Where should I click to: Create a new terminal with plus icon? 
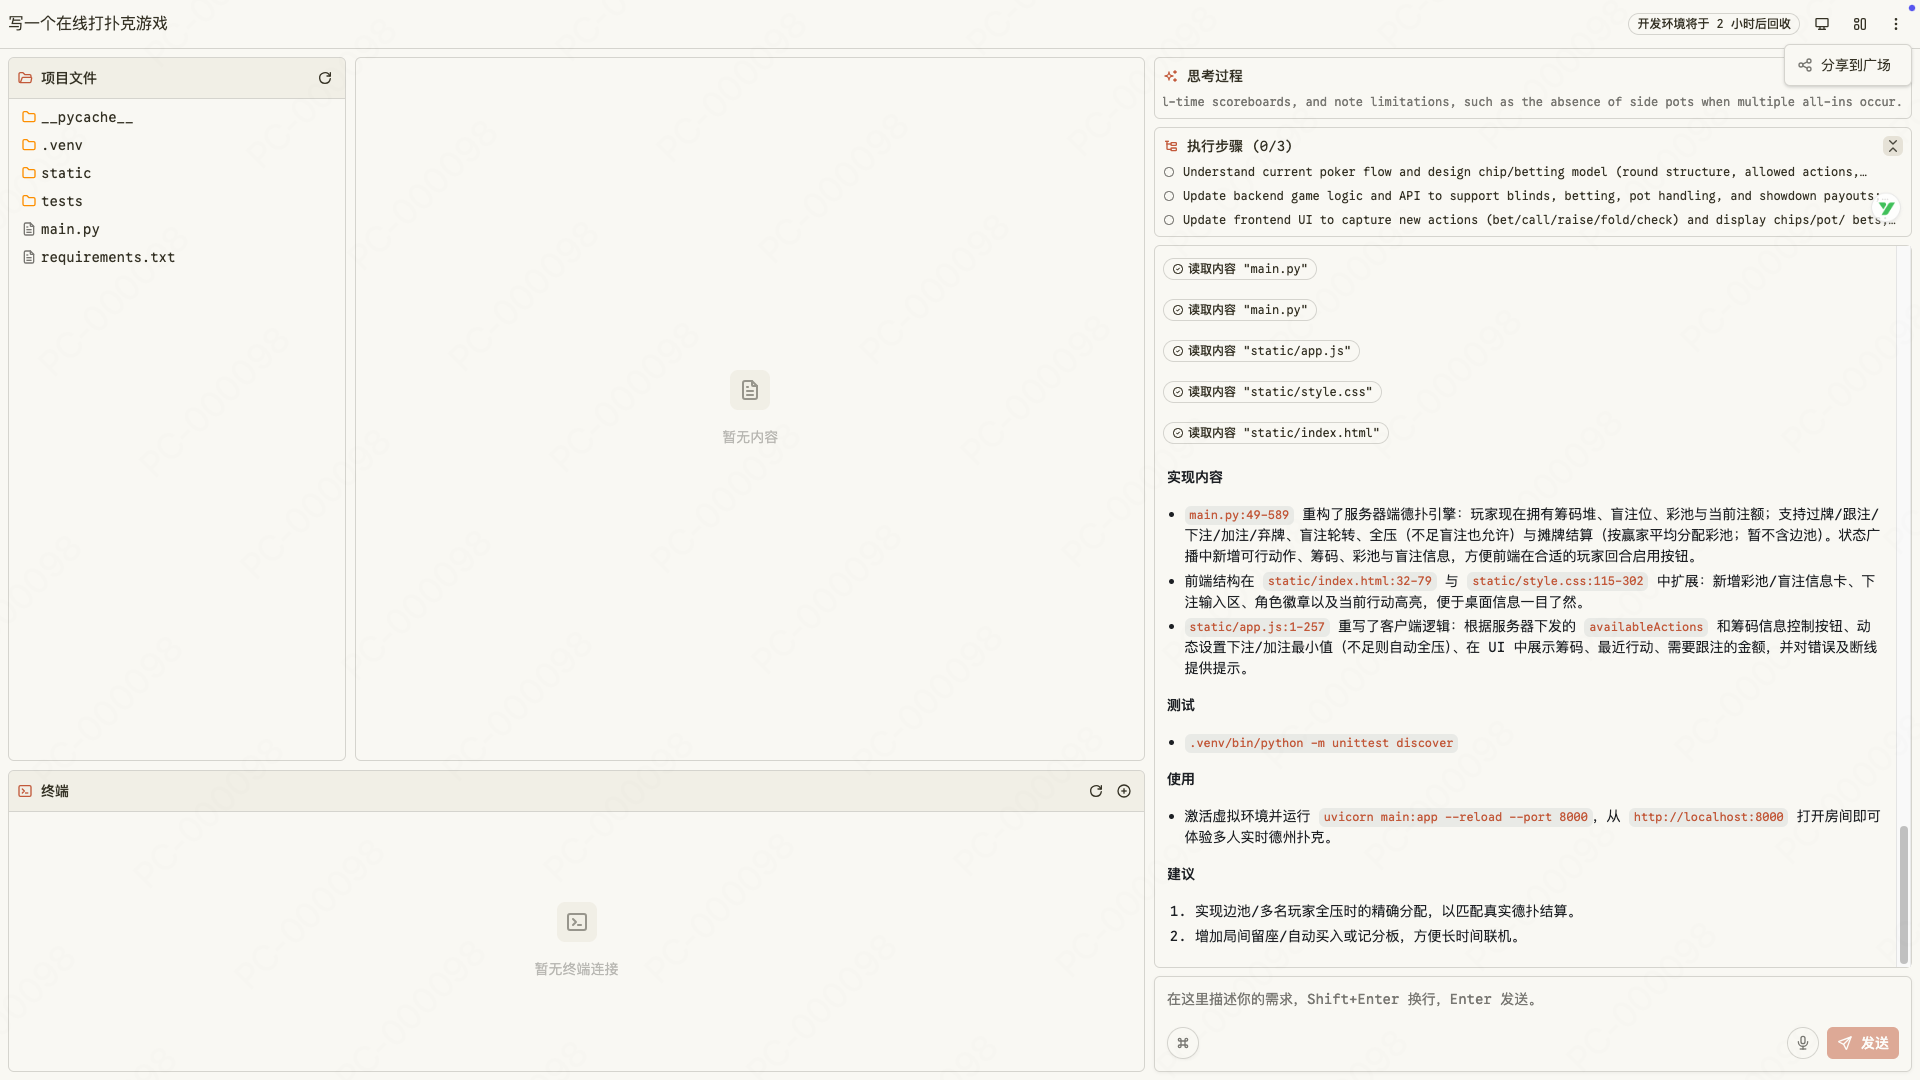click(1124, 791)
